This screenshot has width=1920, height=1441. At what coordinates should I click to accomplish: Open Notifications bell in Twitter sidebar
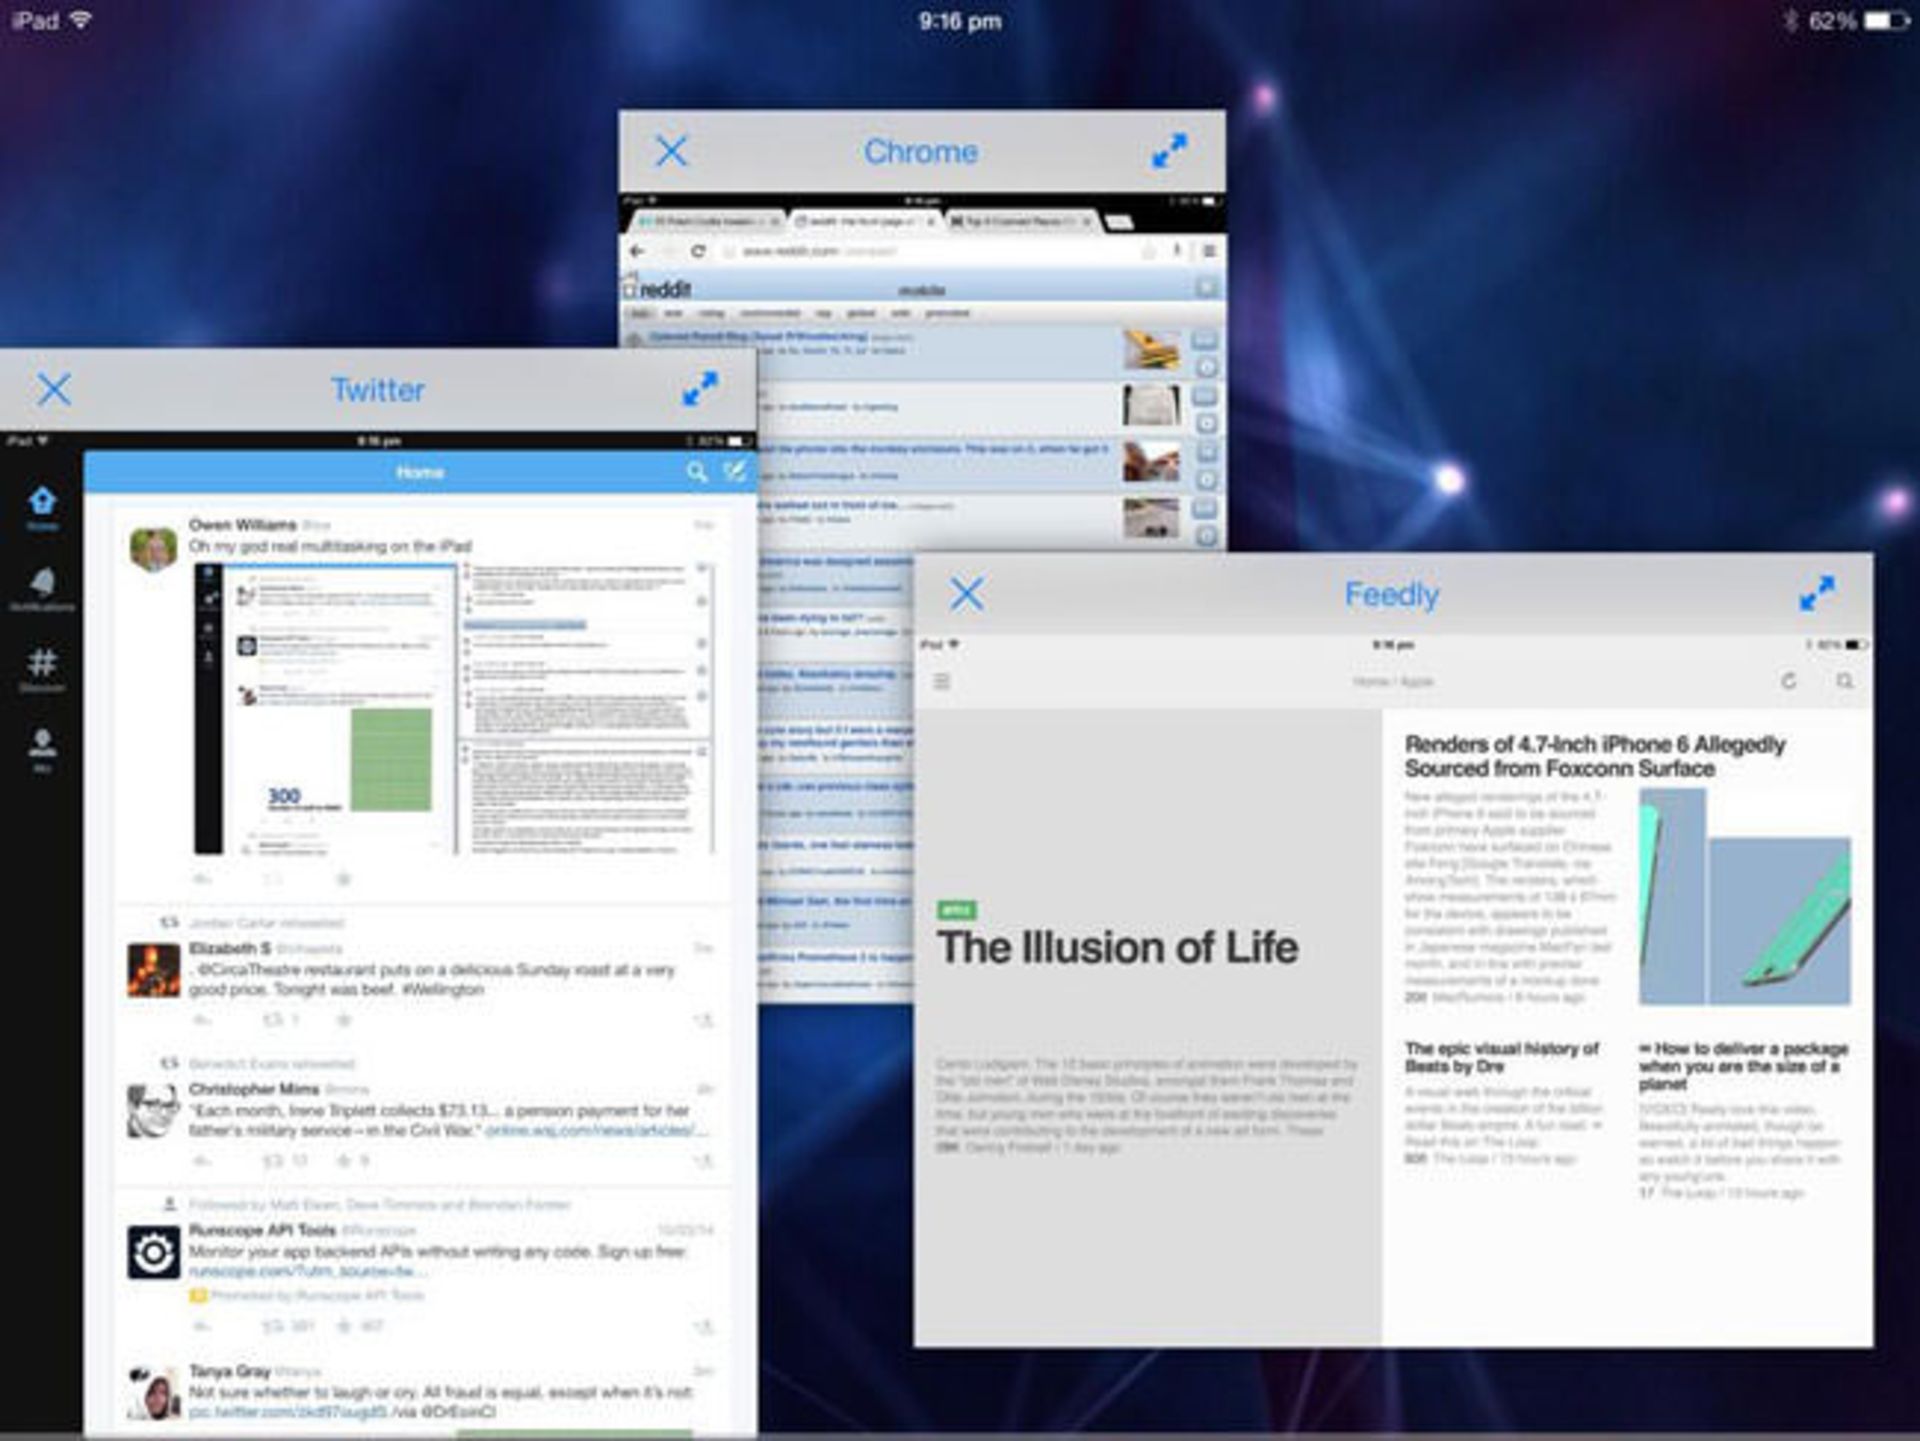[42, 589]
